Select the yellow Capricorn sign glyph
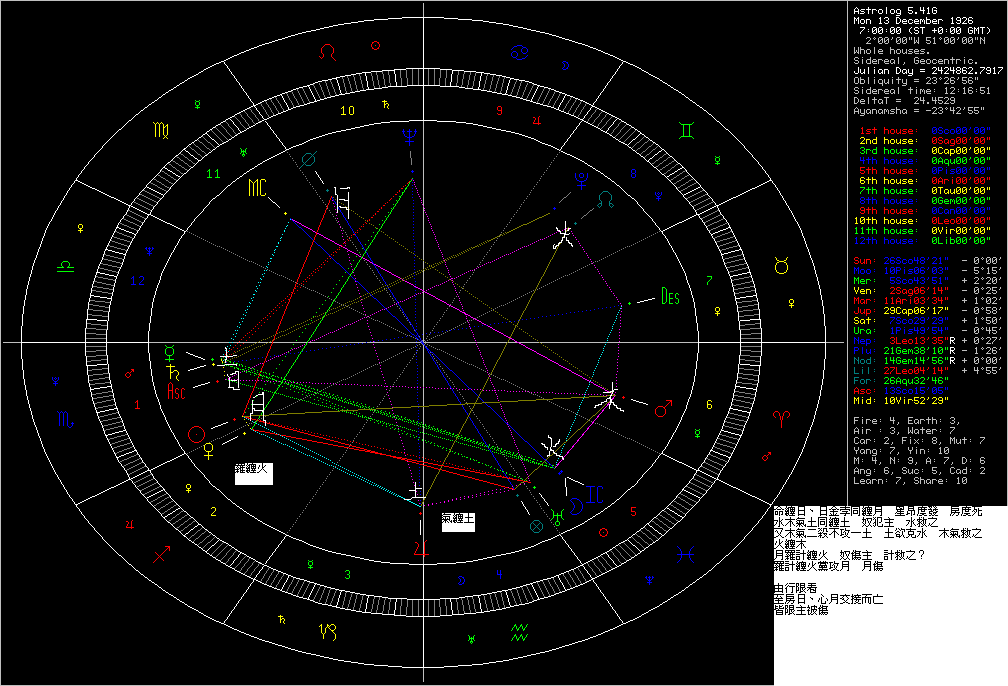 [328, 630]
